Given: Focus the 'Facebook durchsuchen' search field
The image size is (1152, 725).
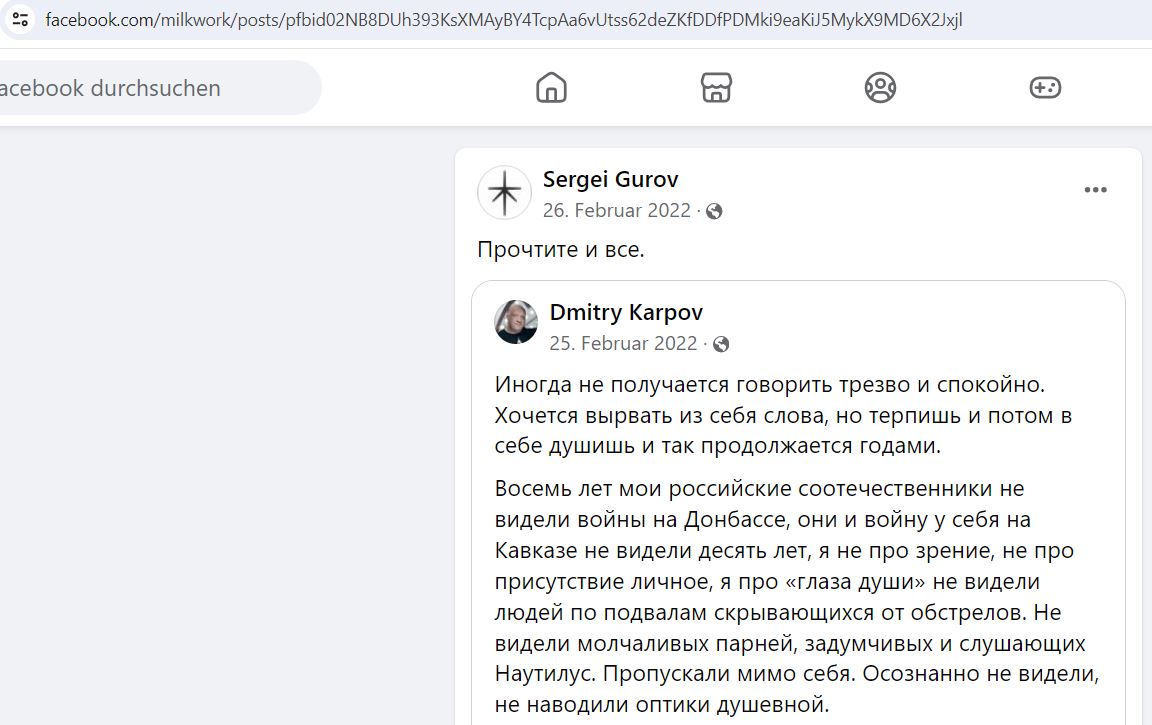Looking at the screenshot, I should tap(158, 87).
